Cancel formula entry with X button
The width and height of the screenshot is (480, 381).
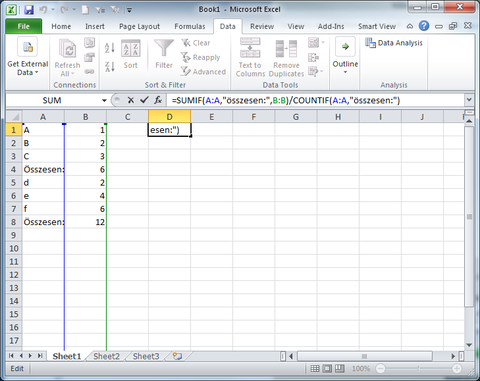[x=131, y=100]
